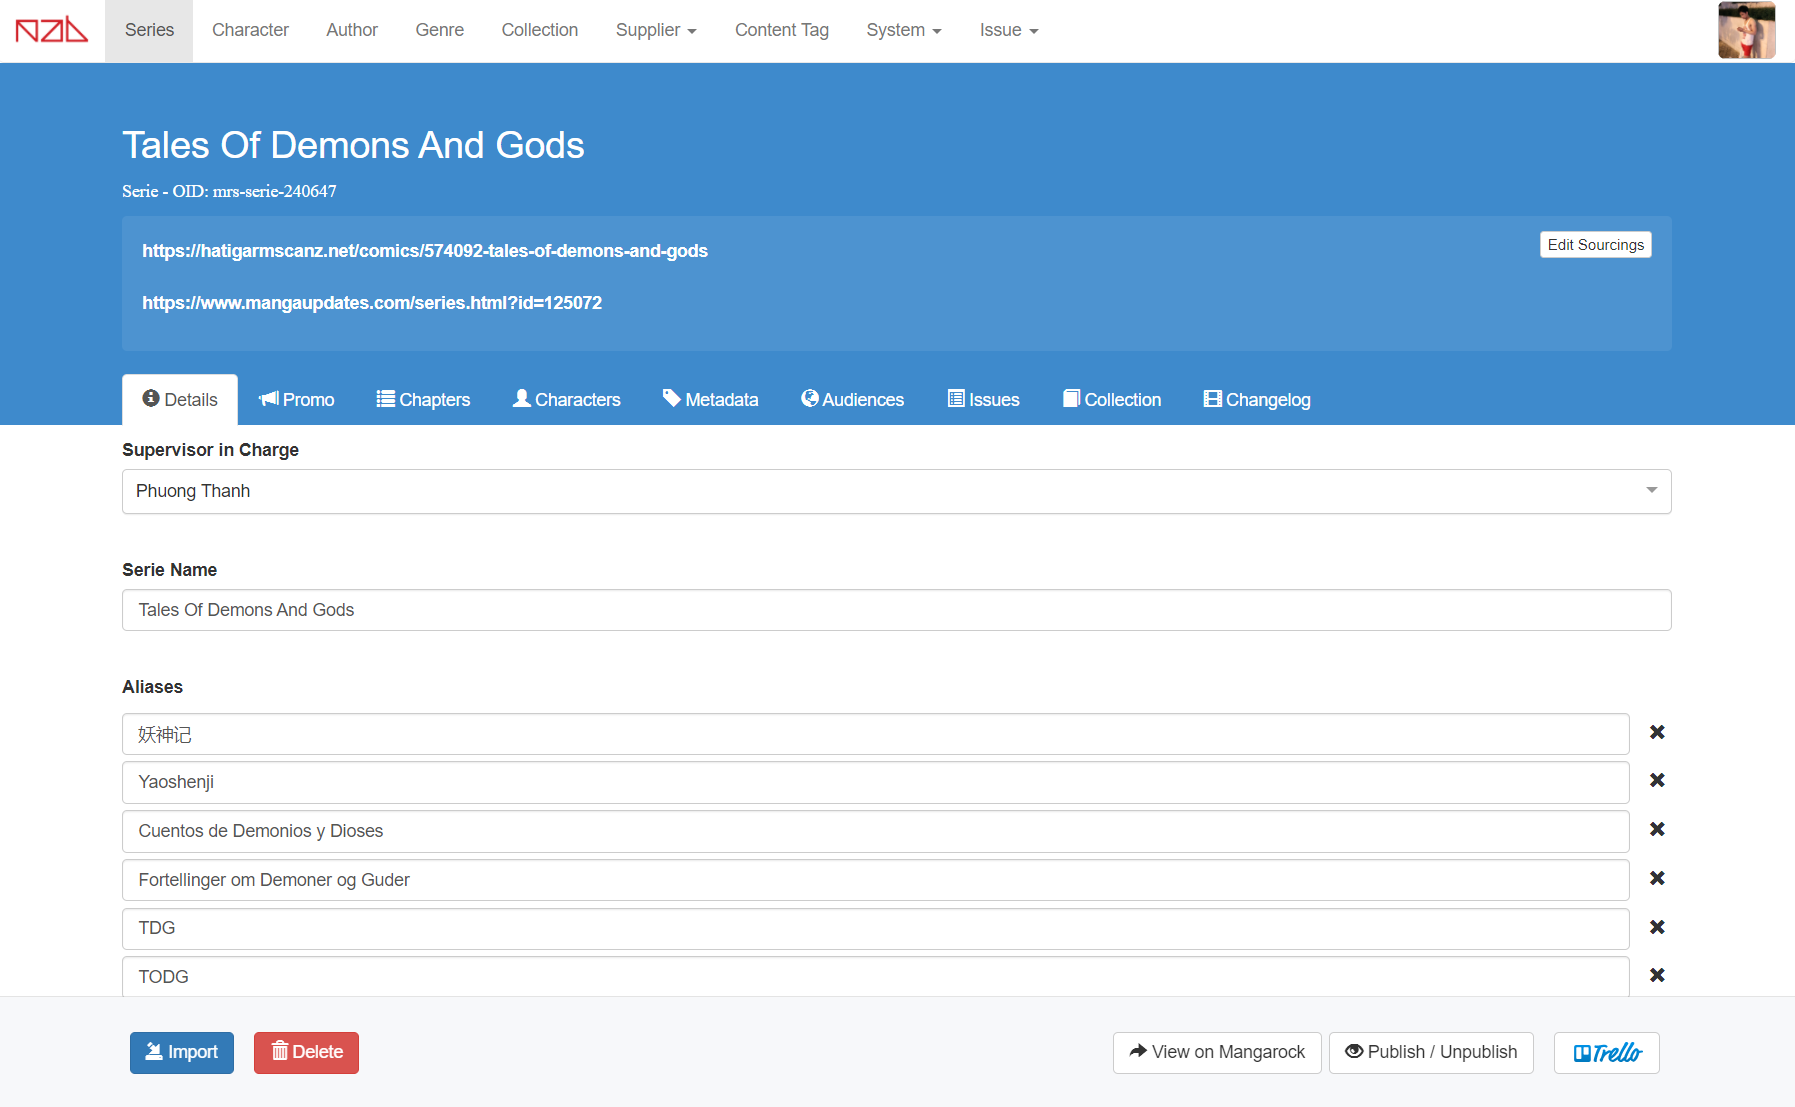Click the NAB logo in navbar
Viewport: 1795px width, 1107px height.
52,30
